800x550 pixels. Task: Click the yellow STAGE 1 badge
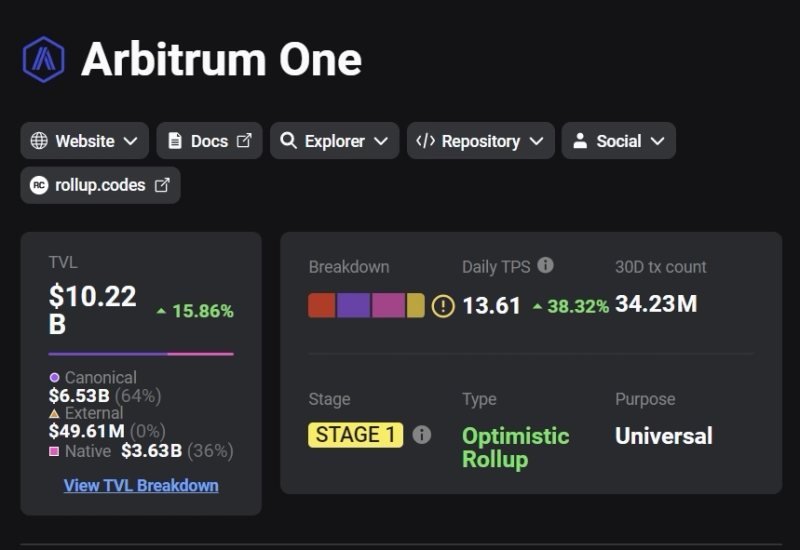(355, 435)
